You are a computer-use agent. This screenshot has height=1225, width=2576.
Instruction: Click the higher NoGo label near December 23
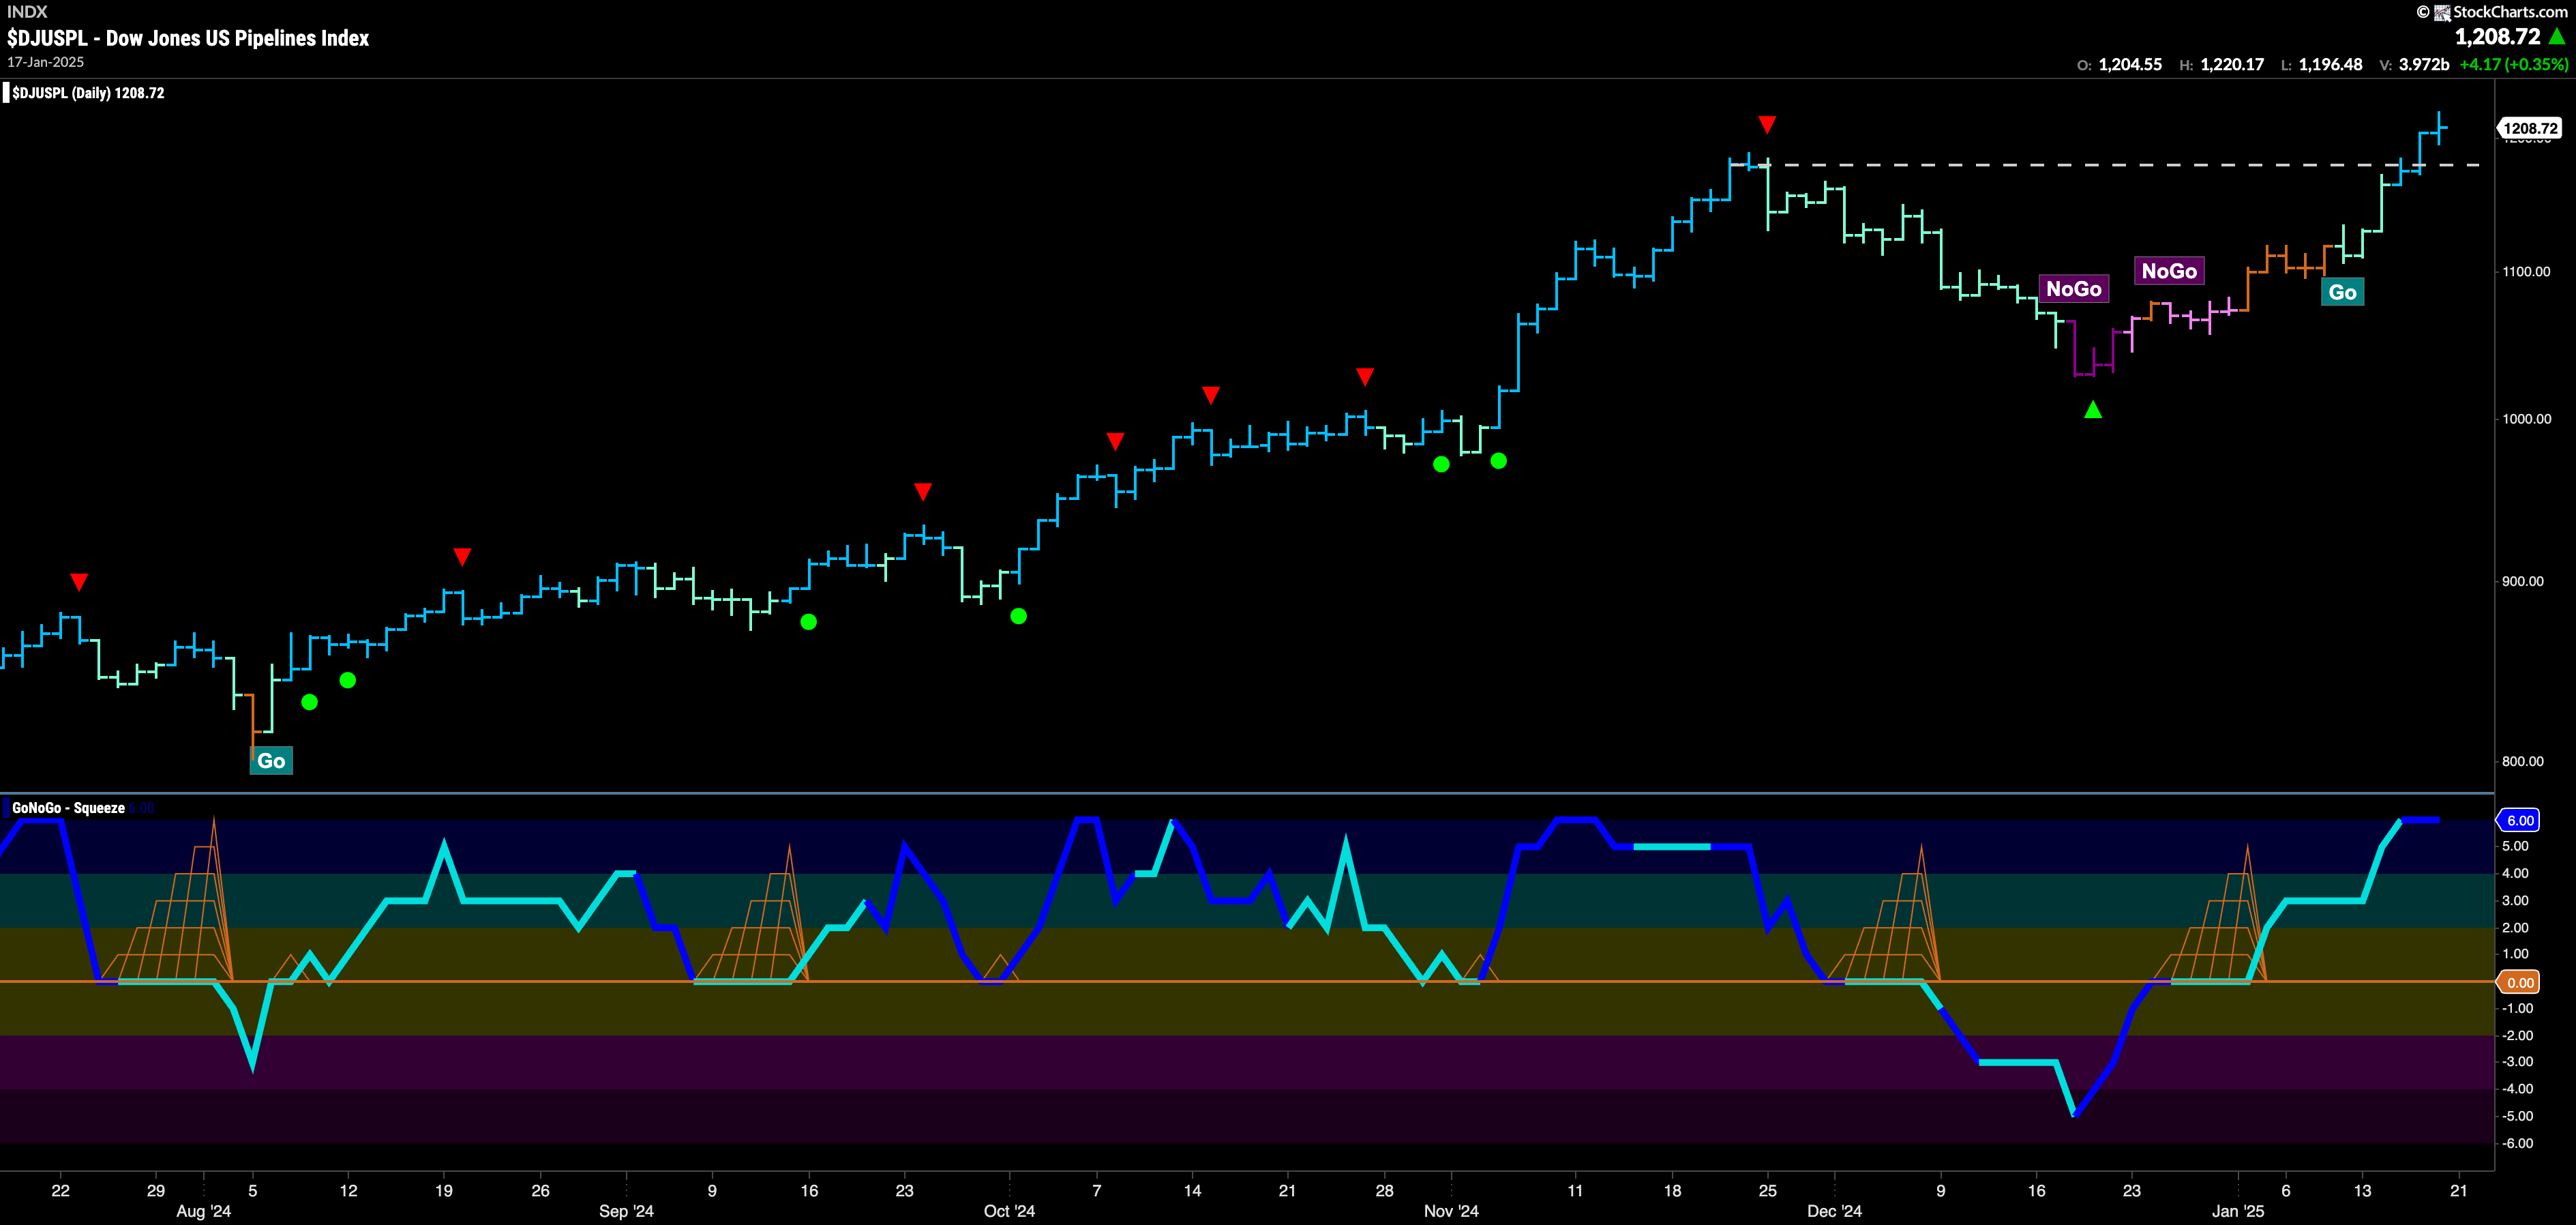click(2169, 271)
